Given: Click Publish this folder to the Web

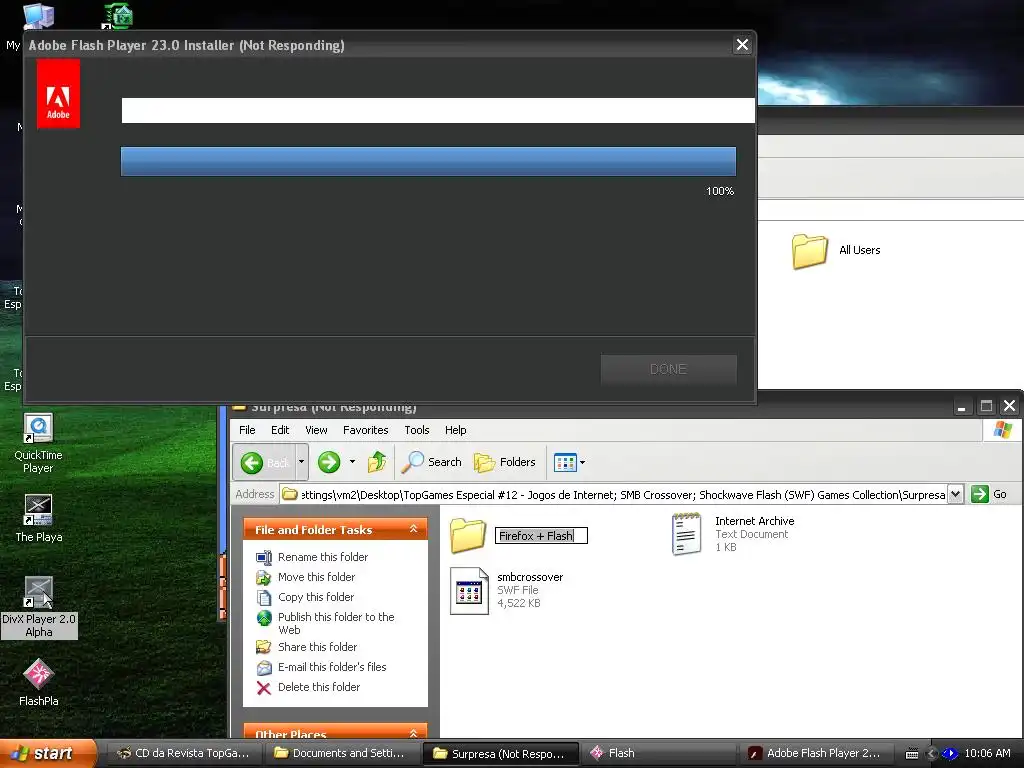Looking at the screenshot, I should tap(336, 623).
